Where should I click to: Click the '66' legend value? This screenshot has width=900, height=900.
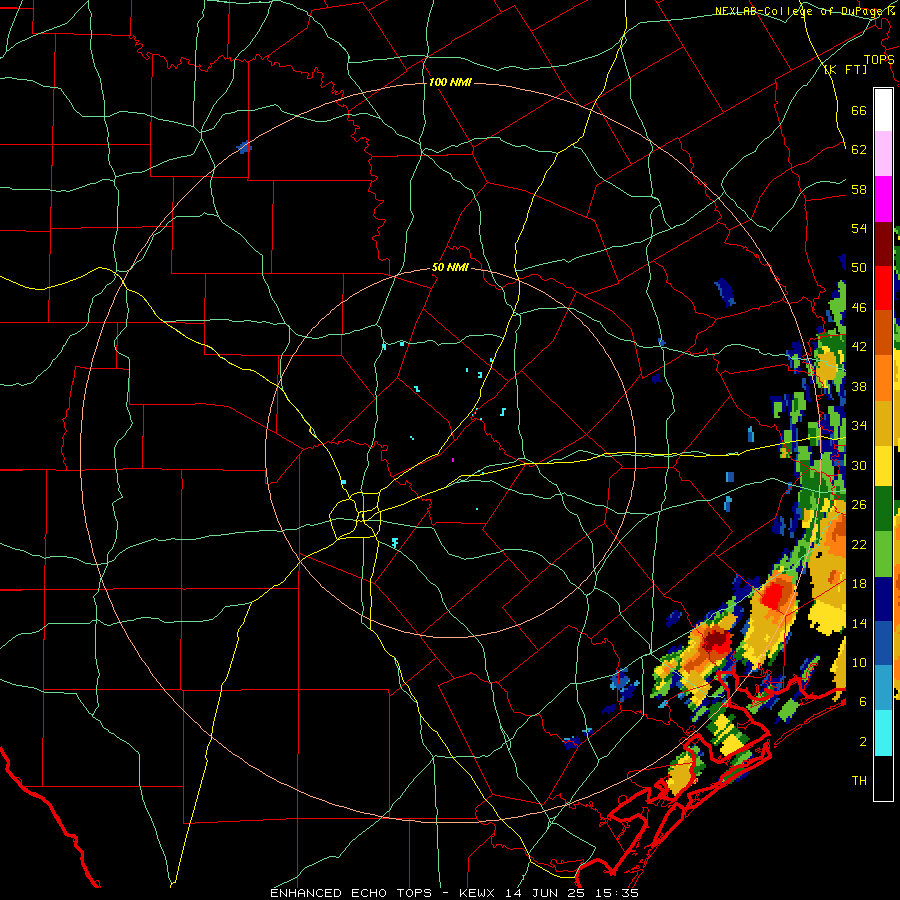pyautogui.click(x=859, y=111)
